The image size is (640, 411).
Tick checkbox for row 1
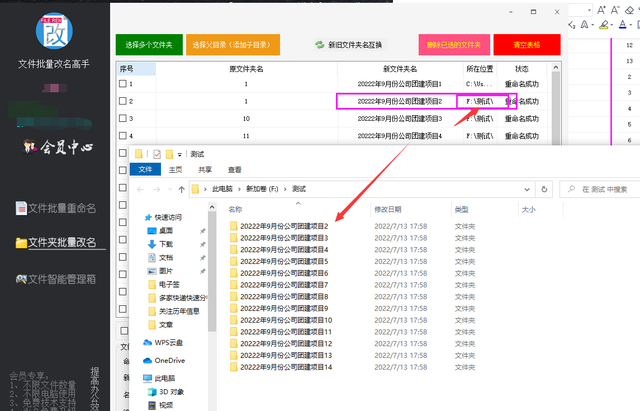click(x=122, y=84)
